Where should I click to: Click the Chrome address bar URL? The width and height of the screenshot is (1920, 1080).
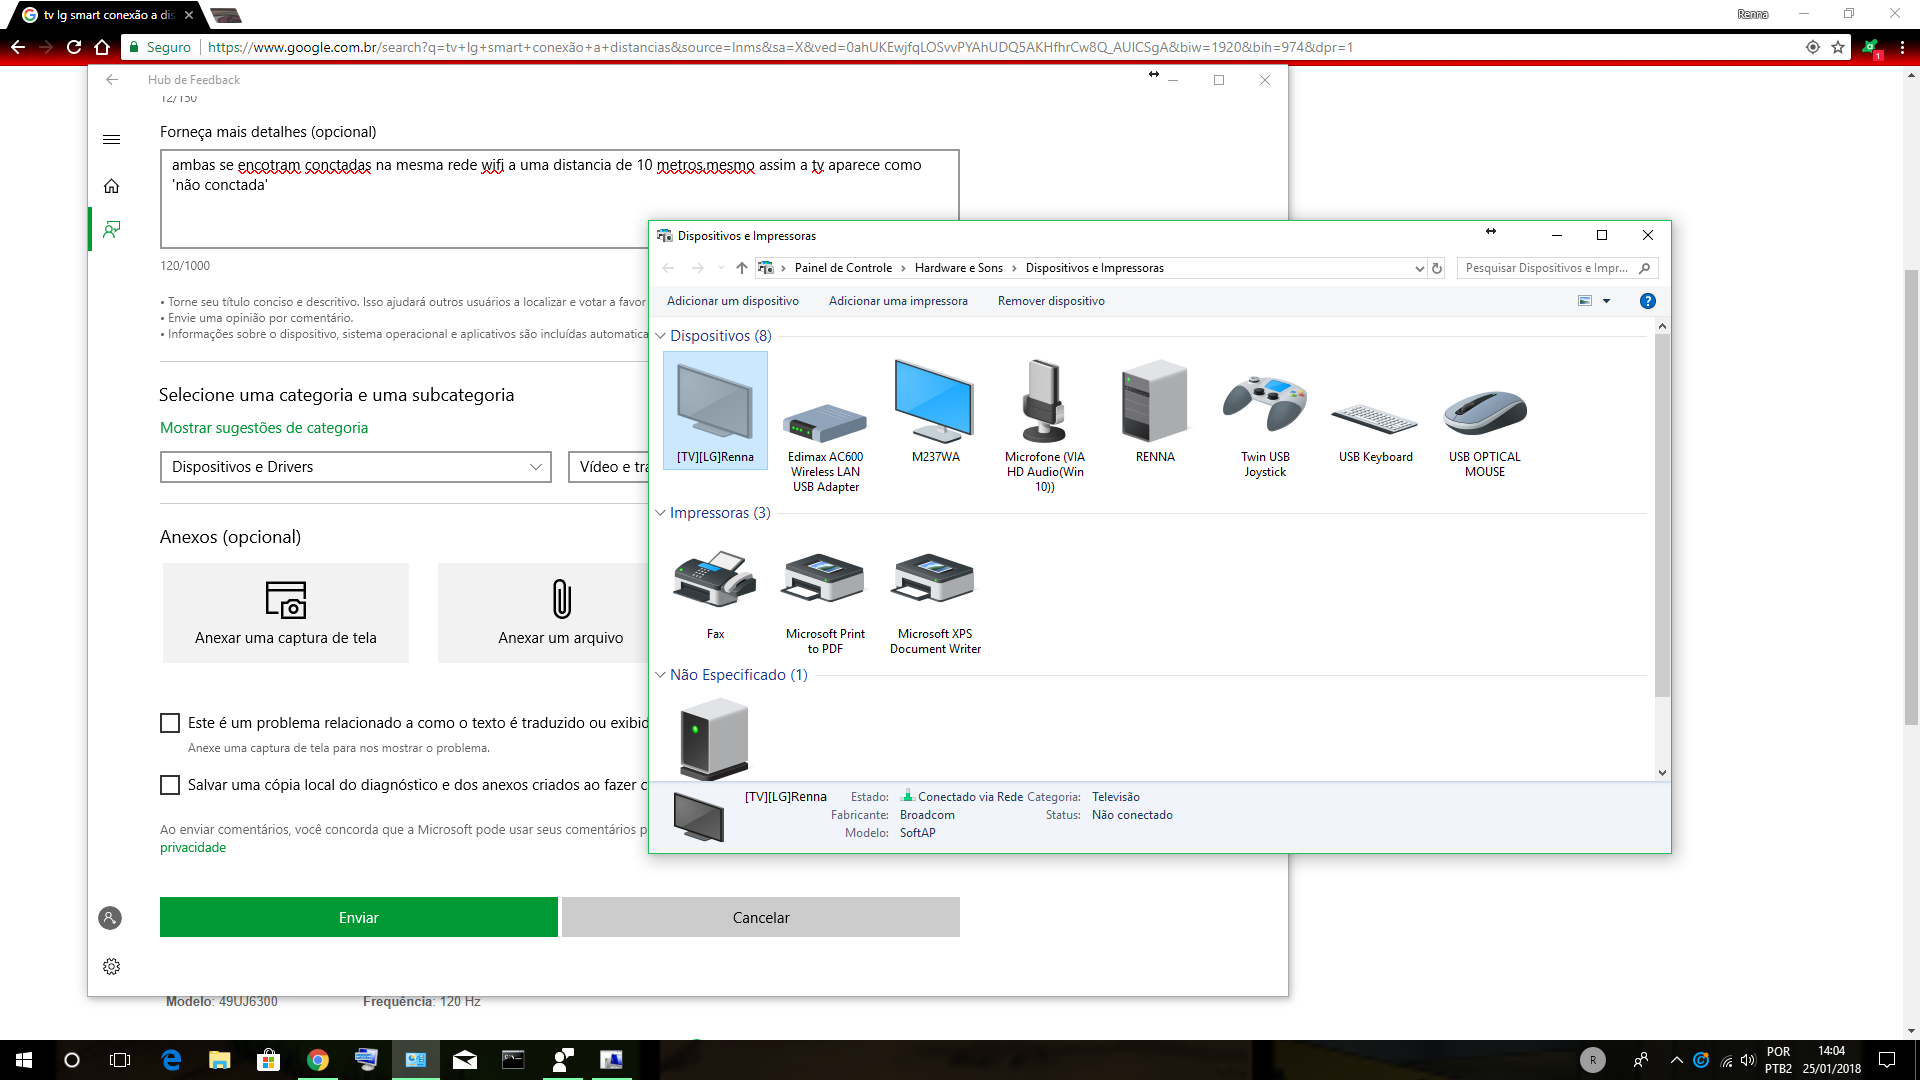tap(780, 47)
